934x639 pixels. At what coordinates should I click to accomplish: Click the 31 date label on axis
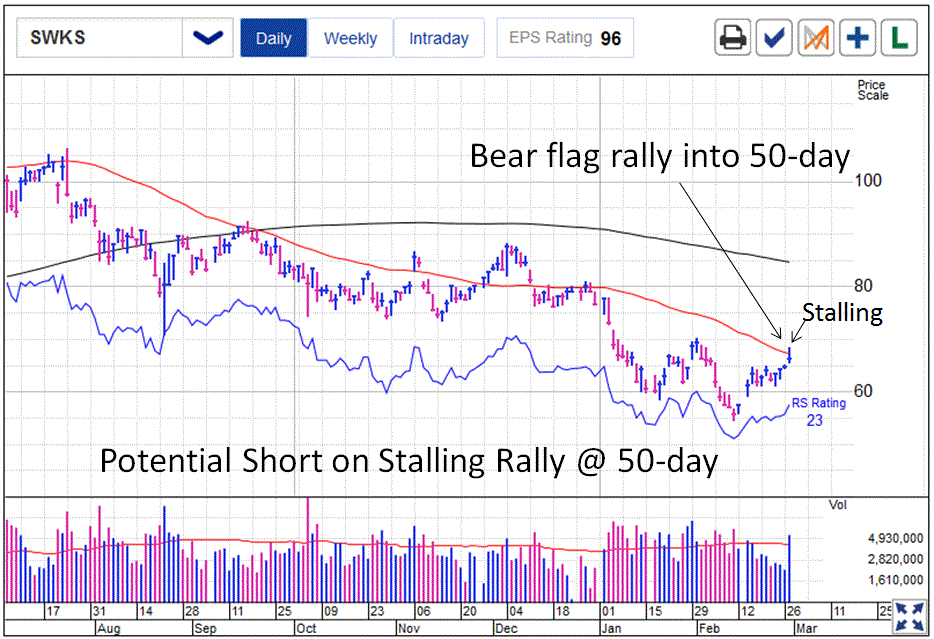pos(99,611)
